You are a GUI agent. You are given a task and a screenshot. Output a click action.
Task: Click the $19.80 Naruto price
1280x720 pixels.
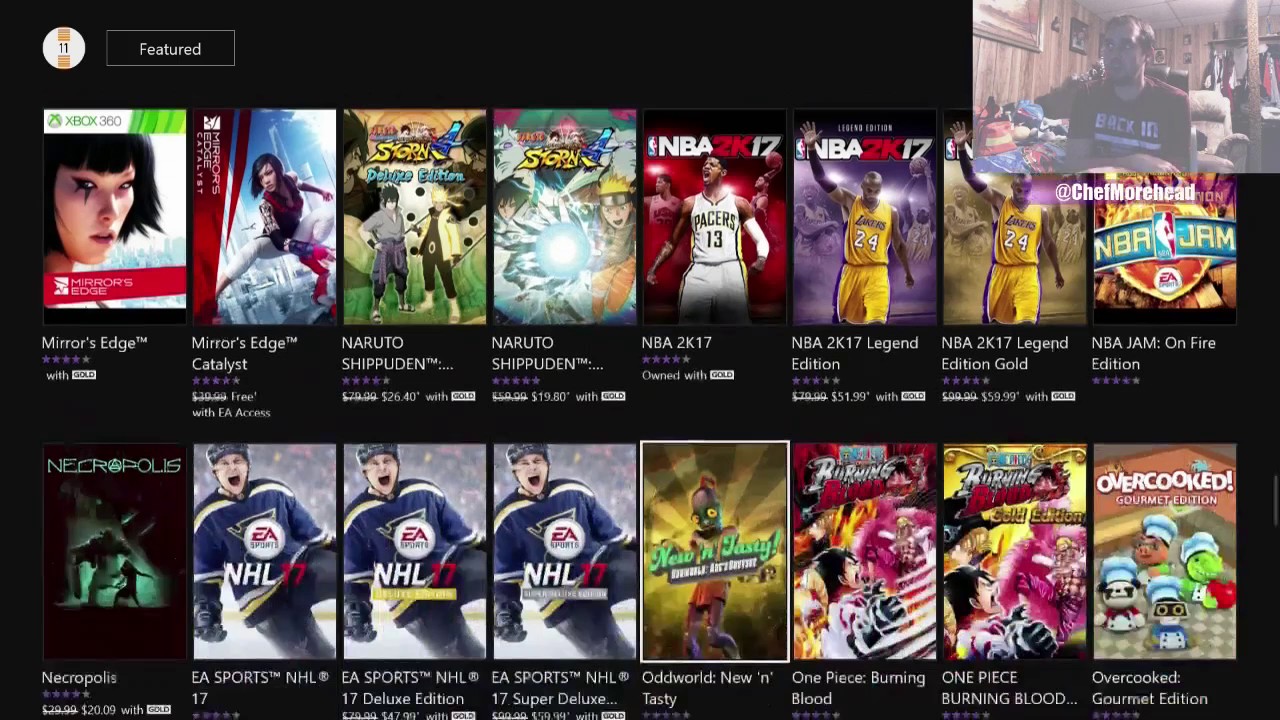point(551,396)
